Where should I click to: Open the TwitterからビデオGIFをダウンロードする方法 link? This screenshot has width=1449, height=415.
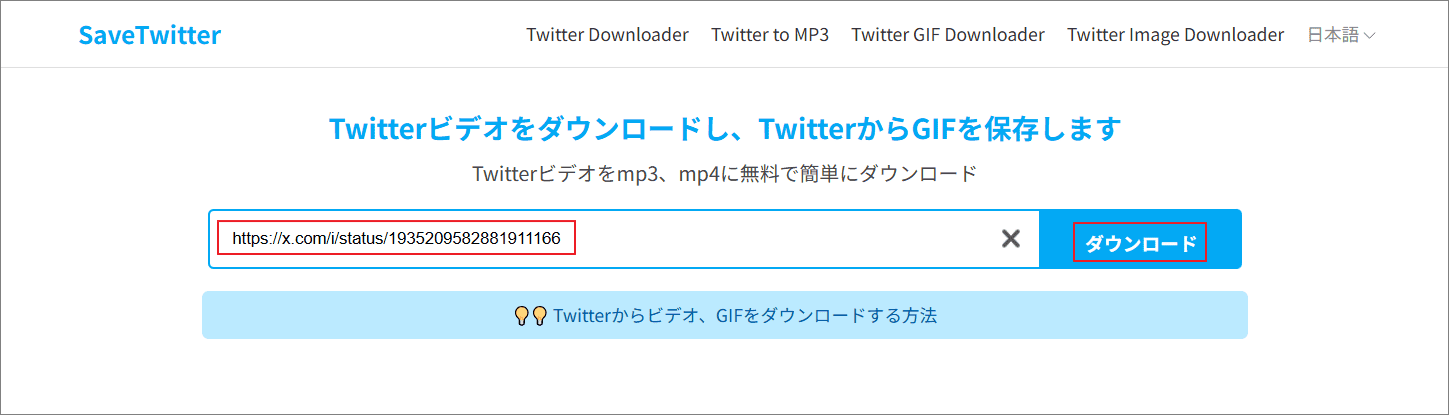tap(744, 316)
